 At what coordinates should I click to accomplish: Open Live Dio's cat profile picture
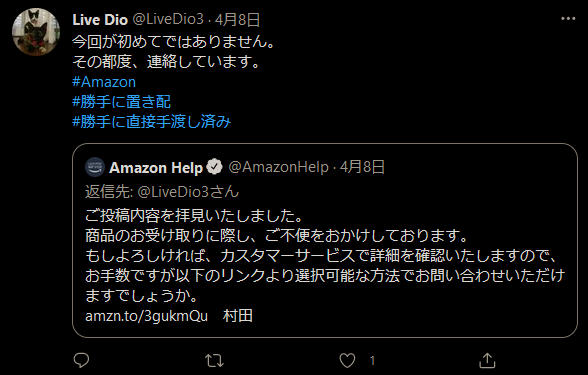36,32
